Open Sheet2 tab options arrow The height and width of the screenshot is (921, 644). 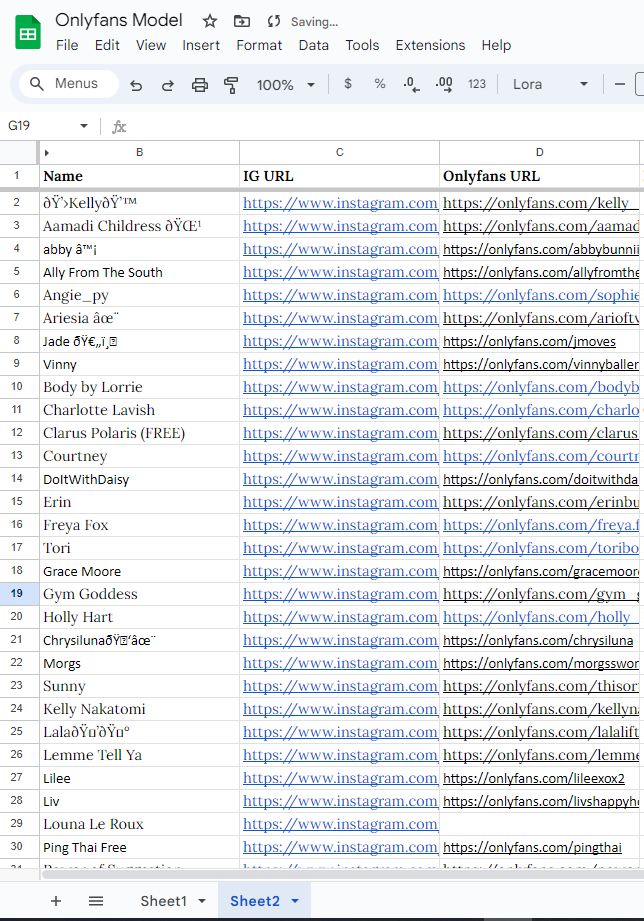[296, 901]
